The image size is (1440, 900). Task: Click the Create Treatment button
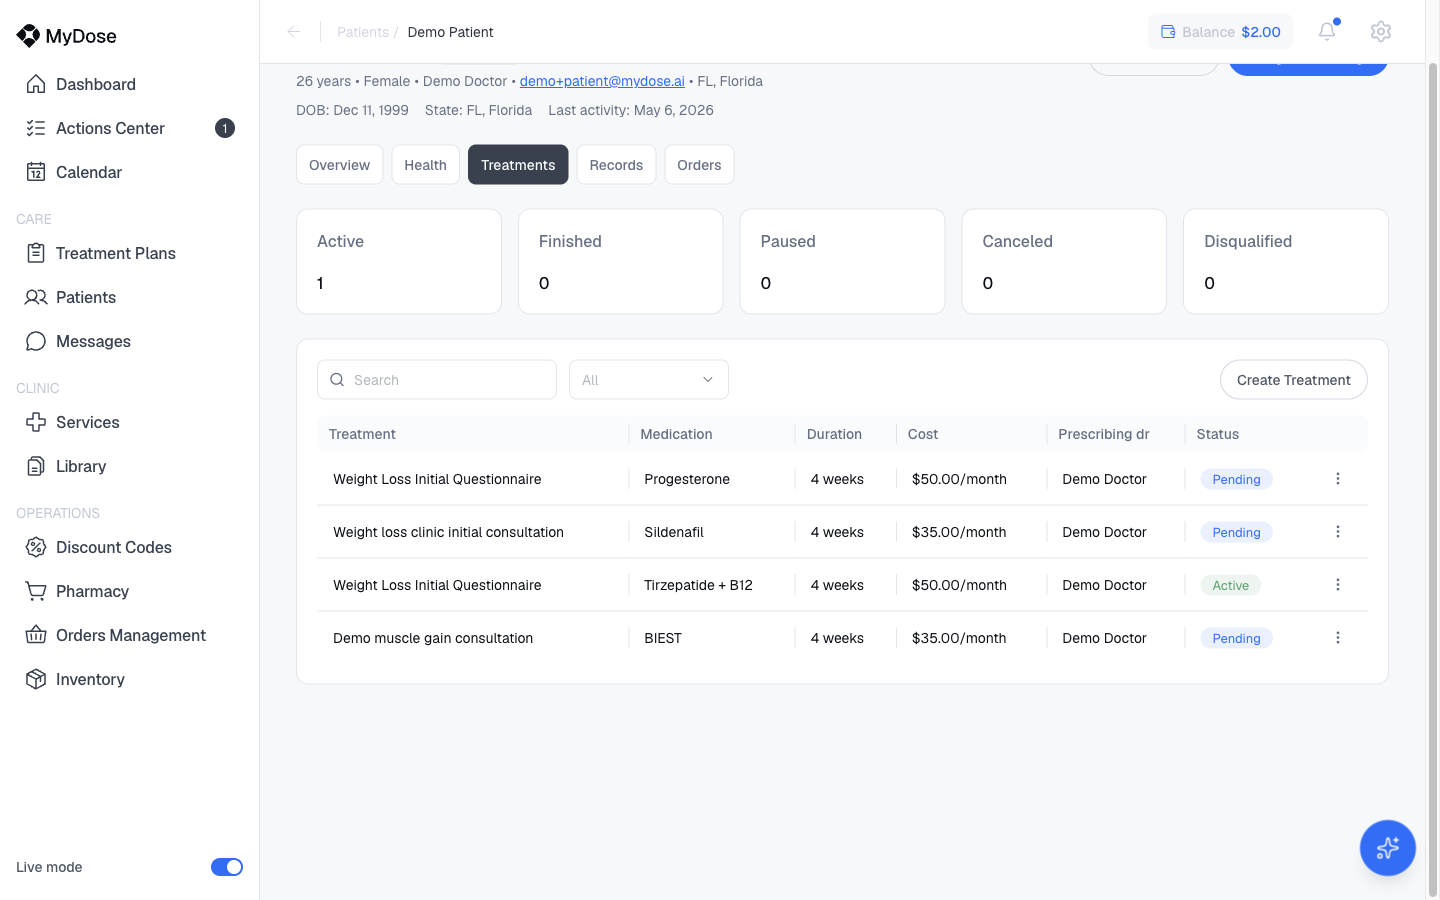click(x=1293, y=380)
